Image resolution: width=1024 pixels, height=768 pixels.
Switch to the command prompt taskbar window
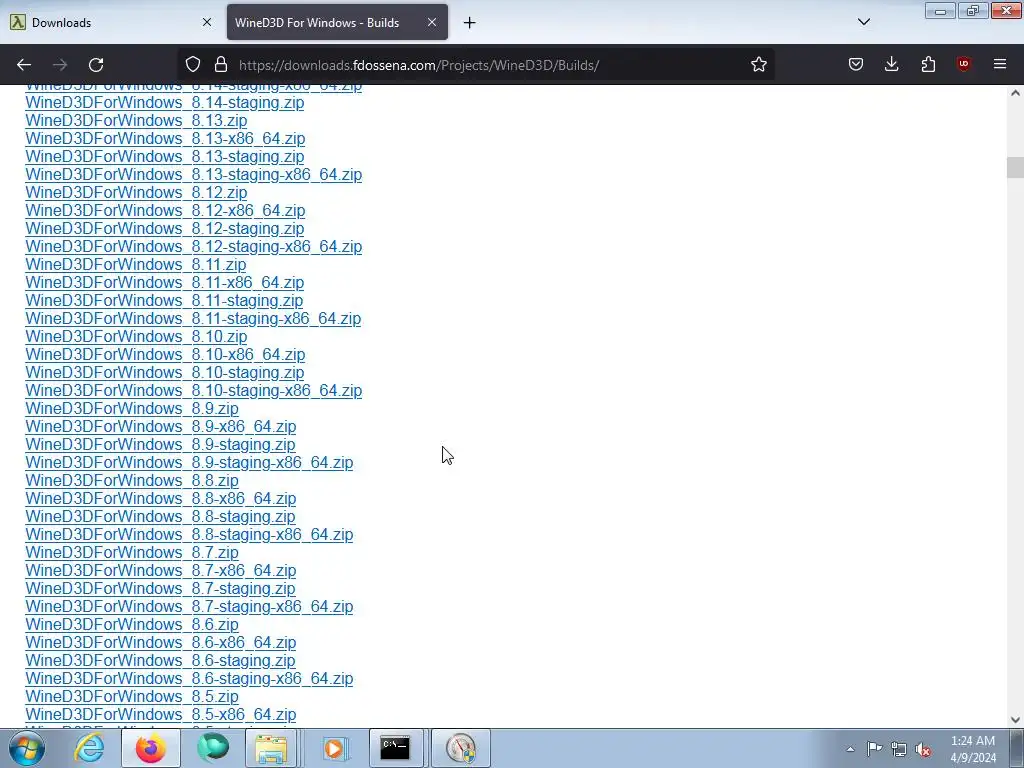[x=396, y=748]
